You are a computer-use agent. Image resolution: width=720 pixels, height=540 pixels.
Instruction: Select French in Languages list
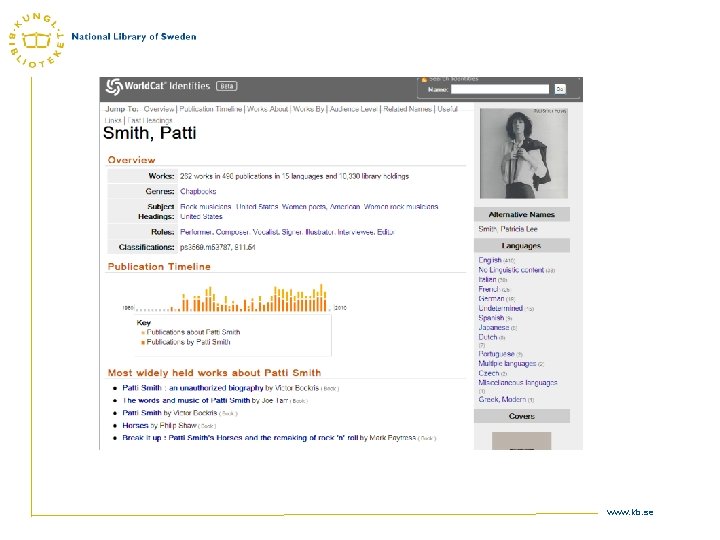point(489,289)
